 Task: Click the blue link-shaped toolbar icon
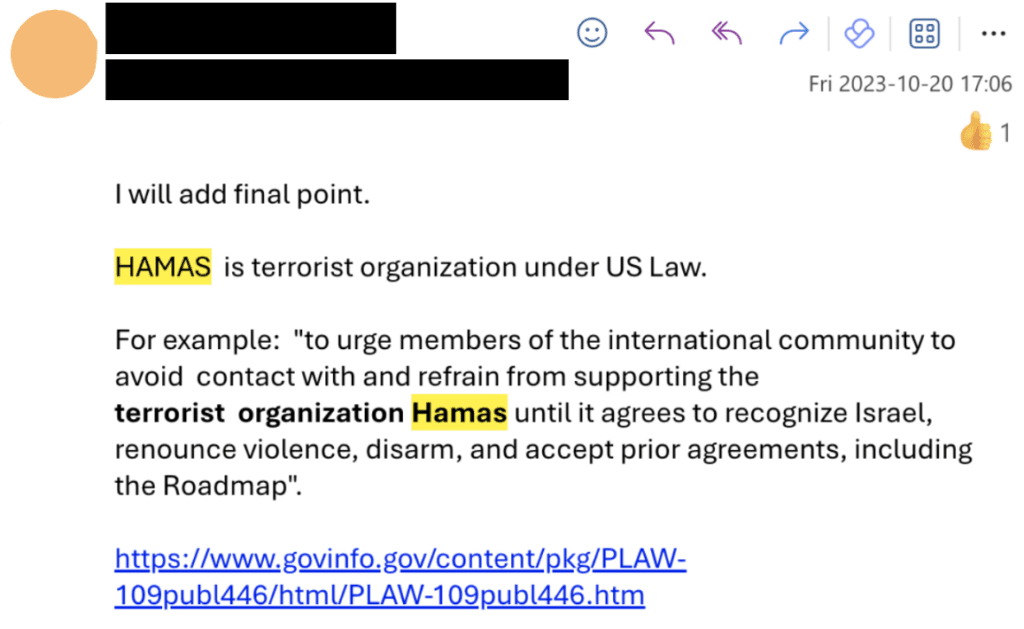[859, 33]
